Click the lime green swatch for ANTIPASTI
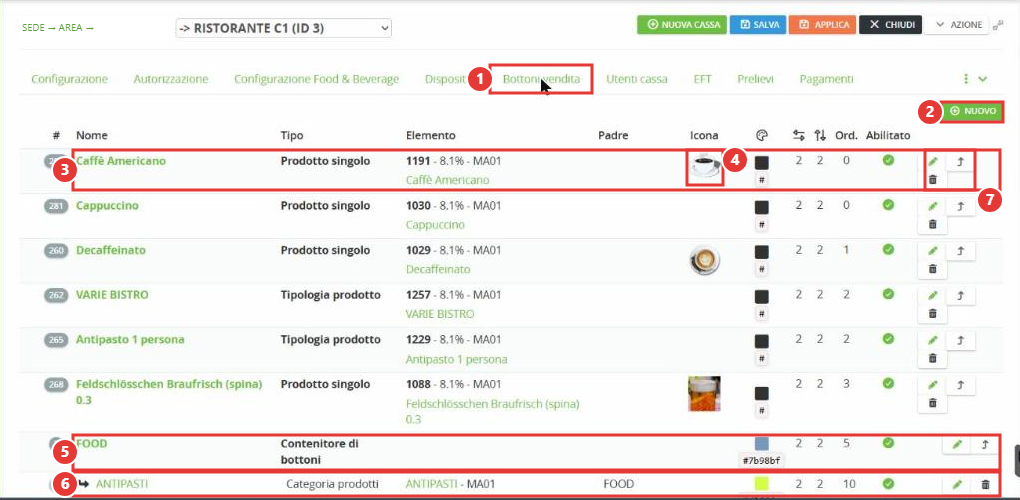This screenshot has height=500, width=1020. (762, 484)
